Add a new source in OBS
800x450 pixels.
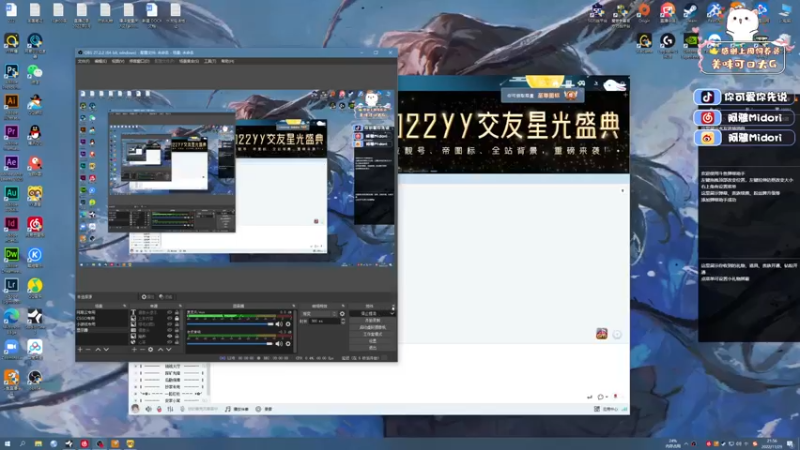click(x=134, y=349)
